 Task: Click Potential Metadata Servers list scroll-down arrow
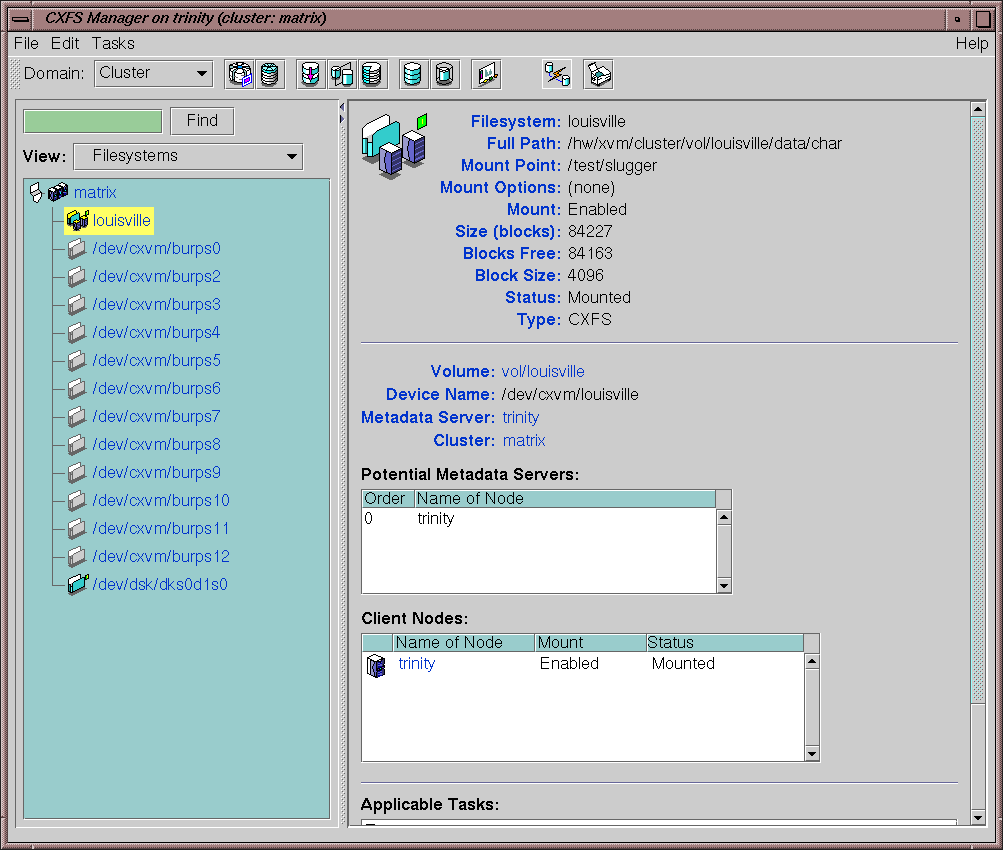tap(723, 585)
